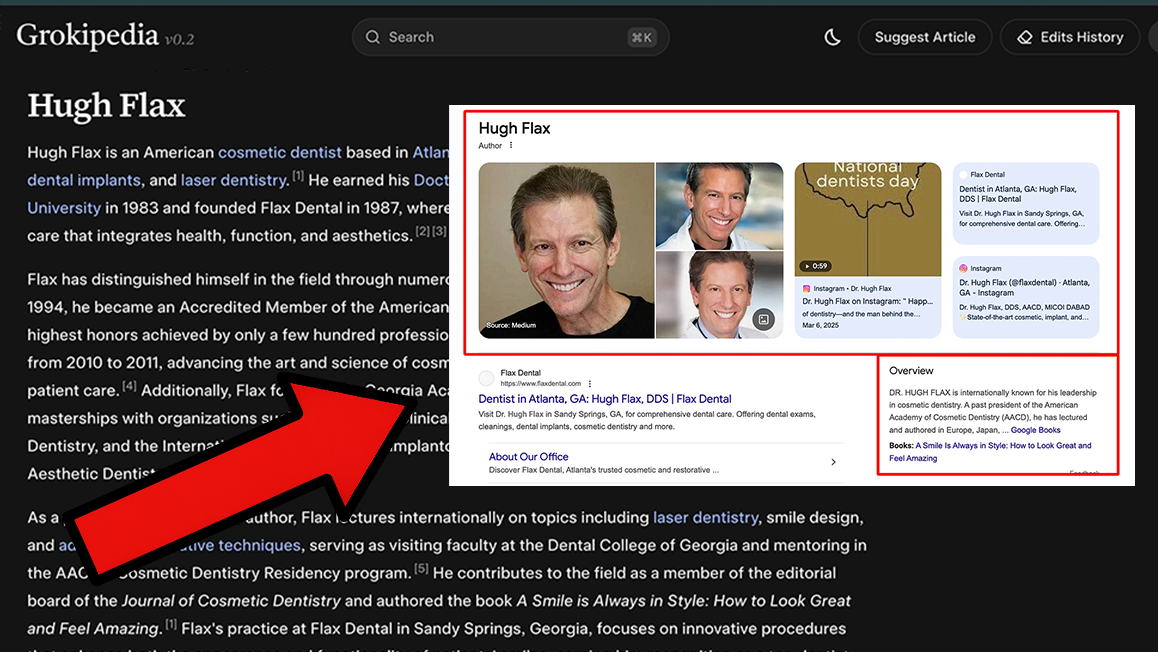
Task: Click the large Hugh Flax portrait thumbnail
Action: 566,250
